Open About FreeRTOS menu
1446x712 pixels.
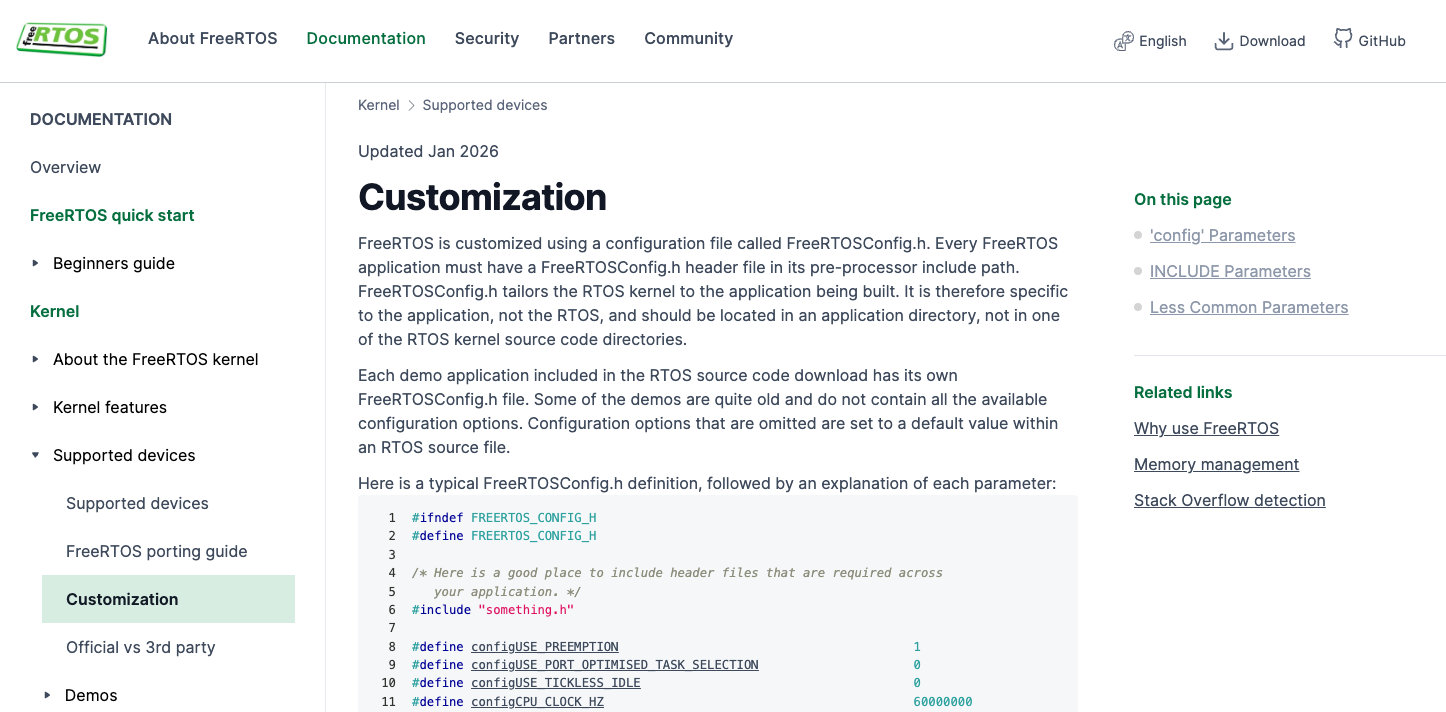coord(213,38)
